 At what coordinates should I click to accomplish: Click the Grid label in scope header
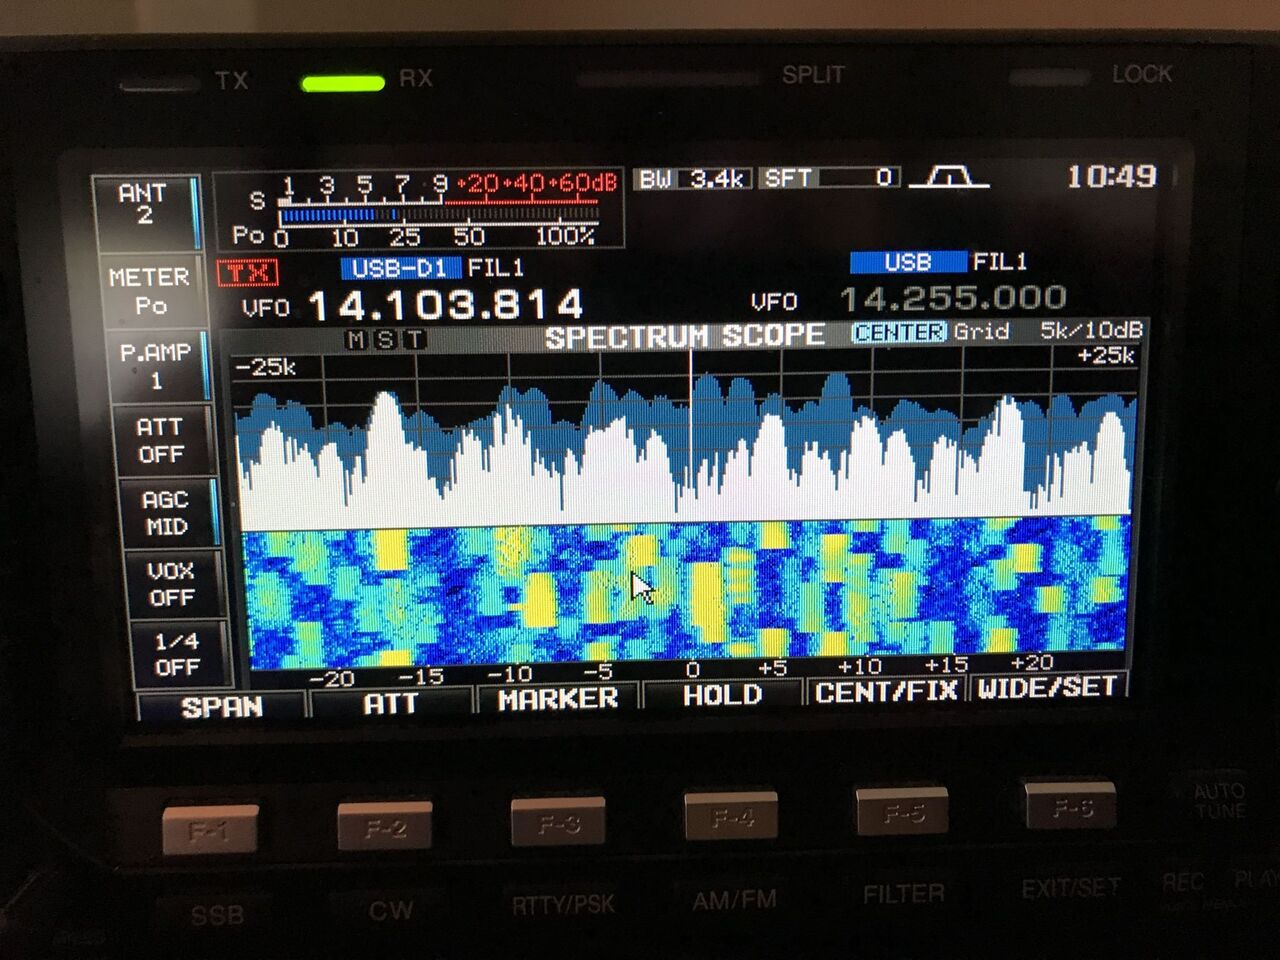(x=982, y=331)
